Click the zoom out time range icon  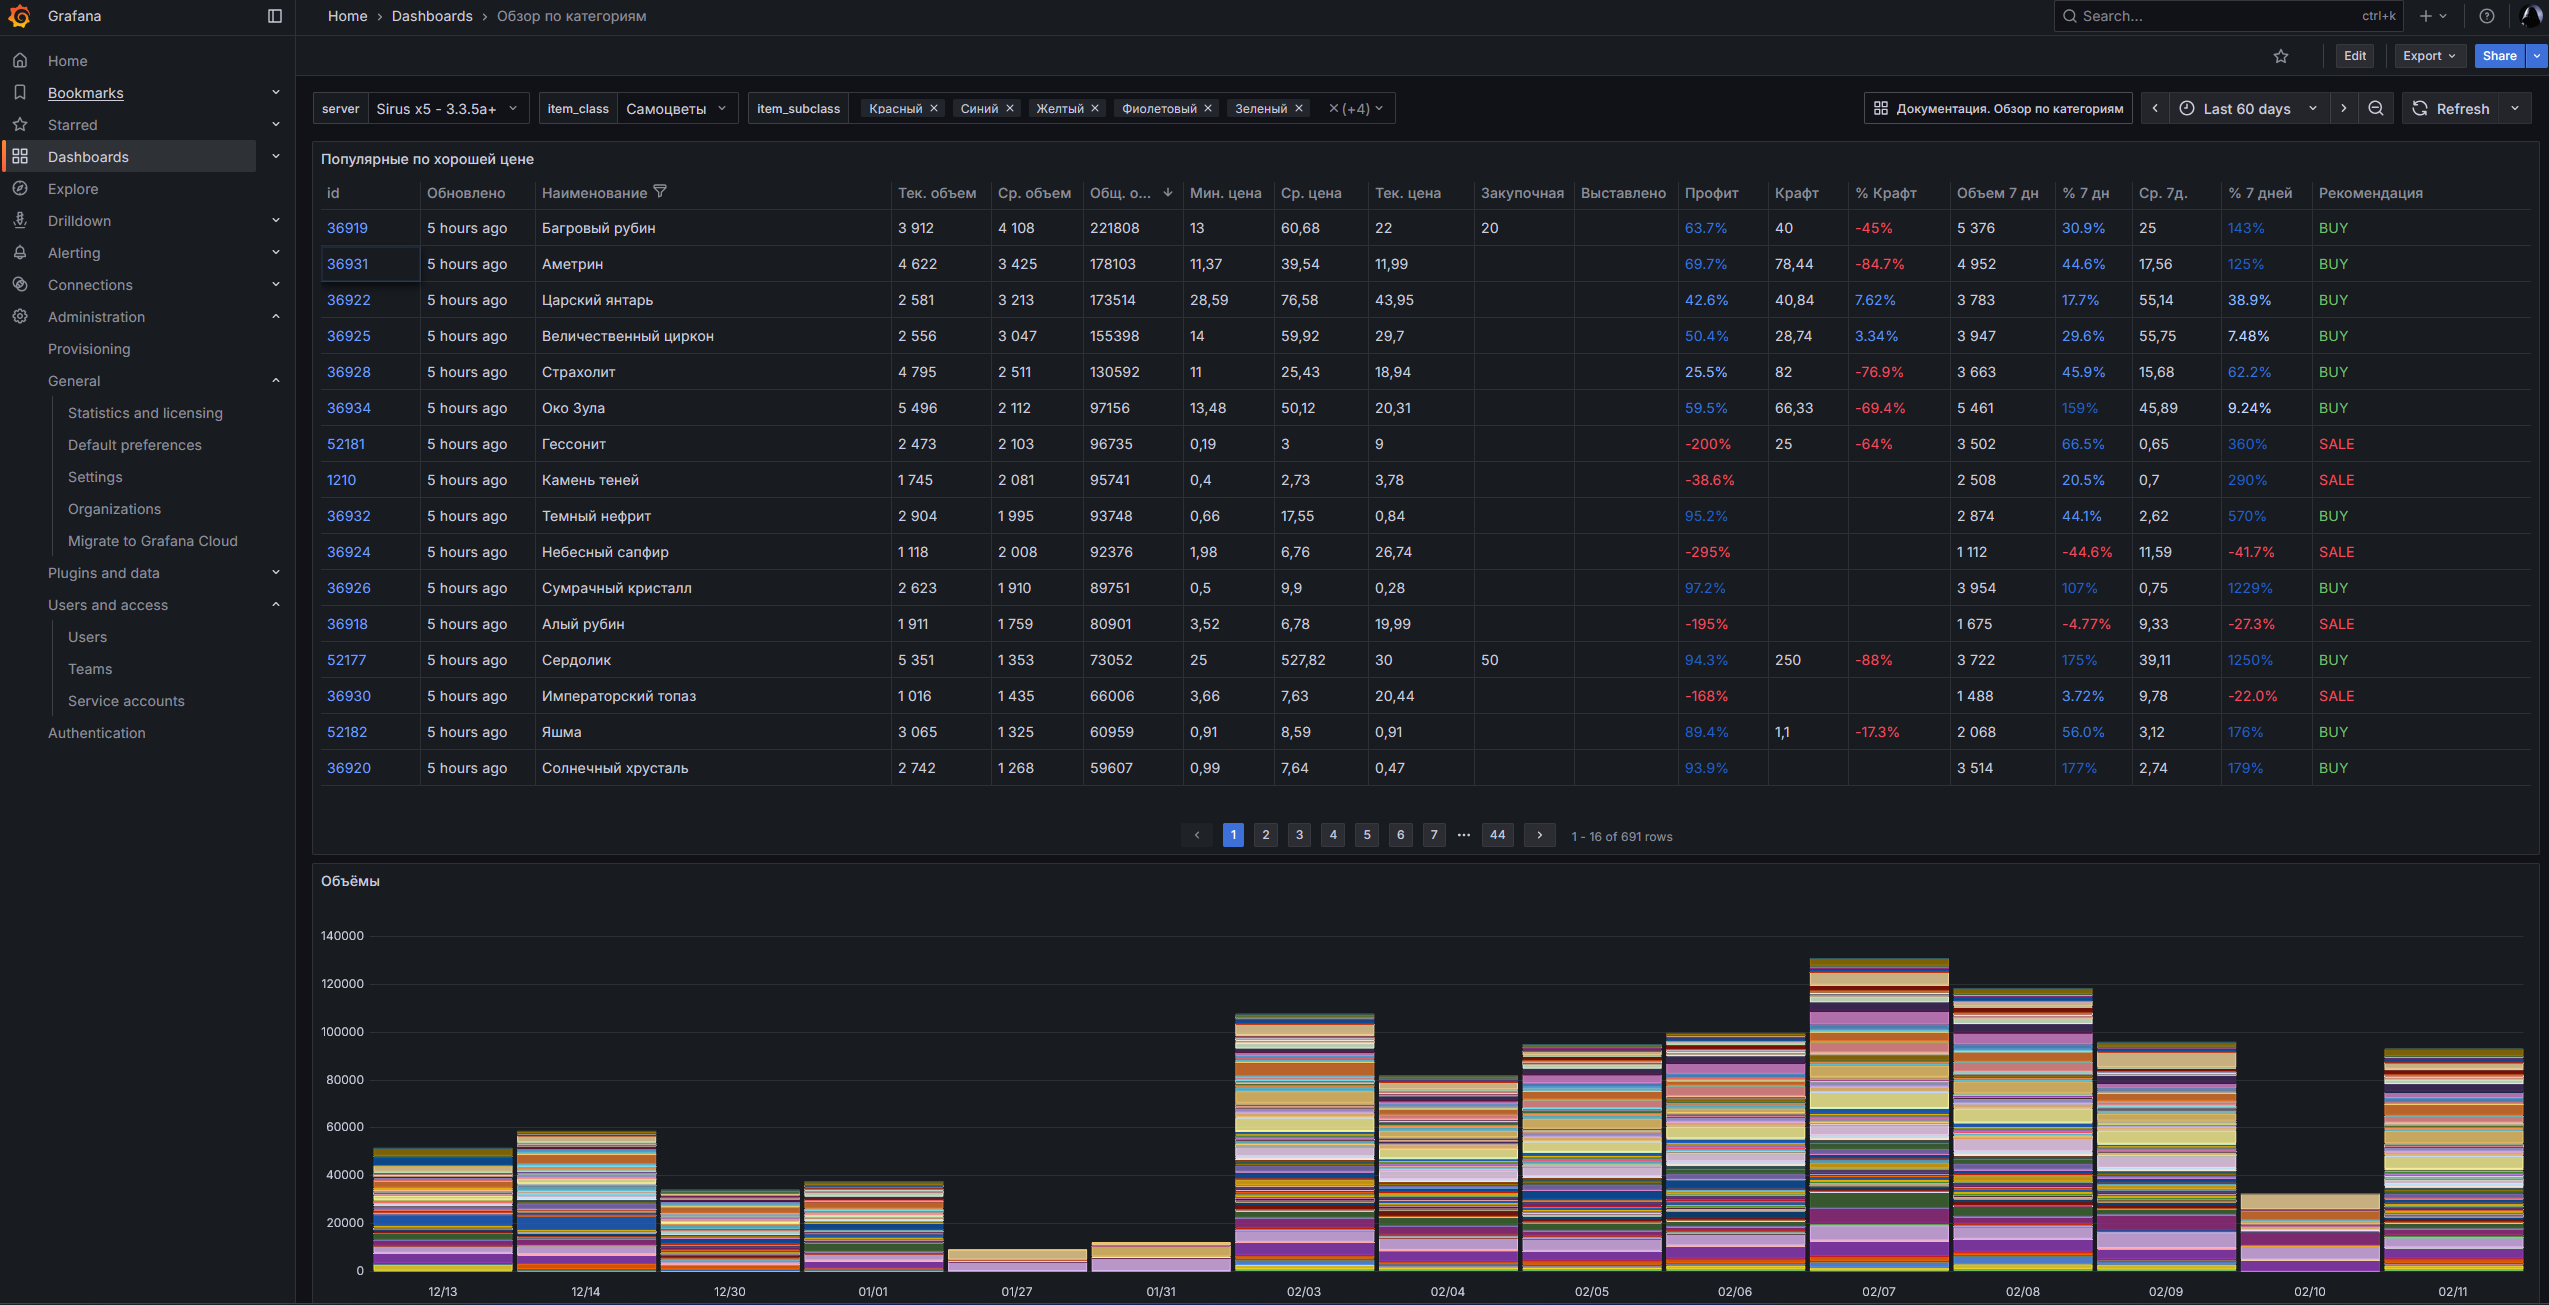2376,108
